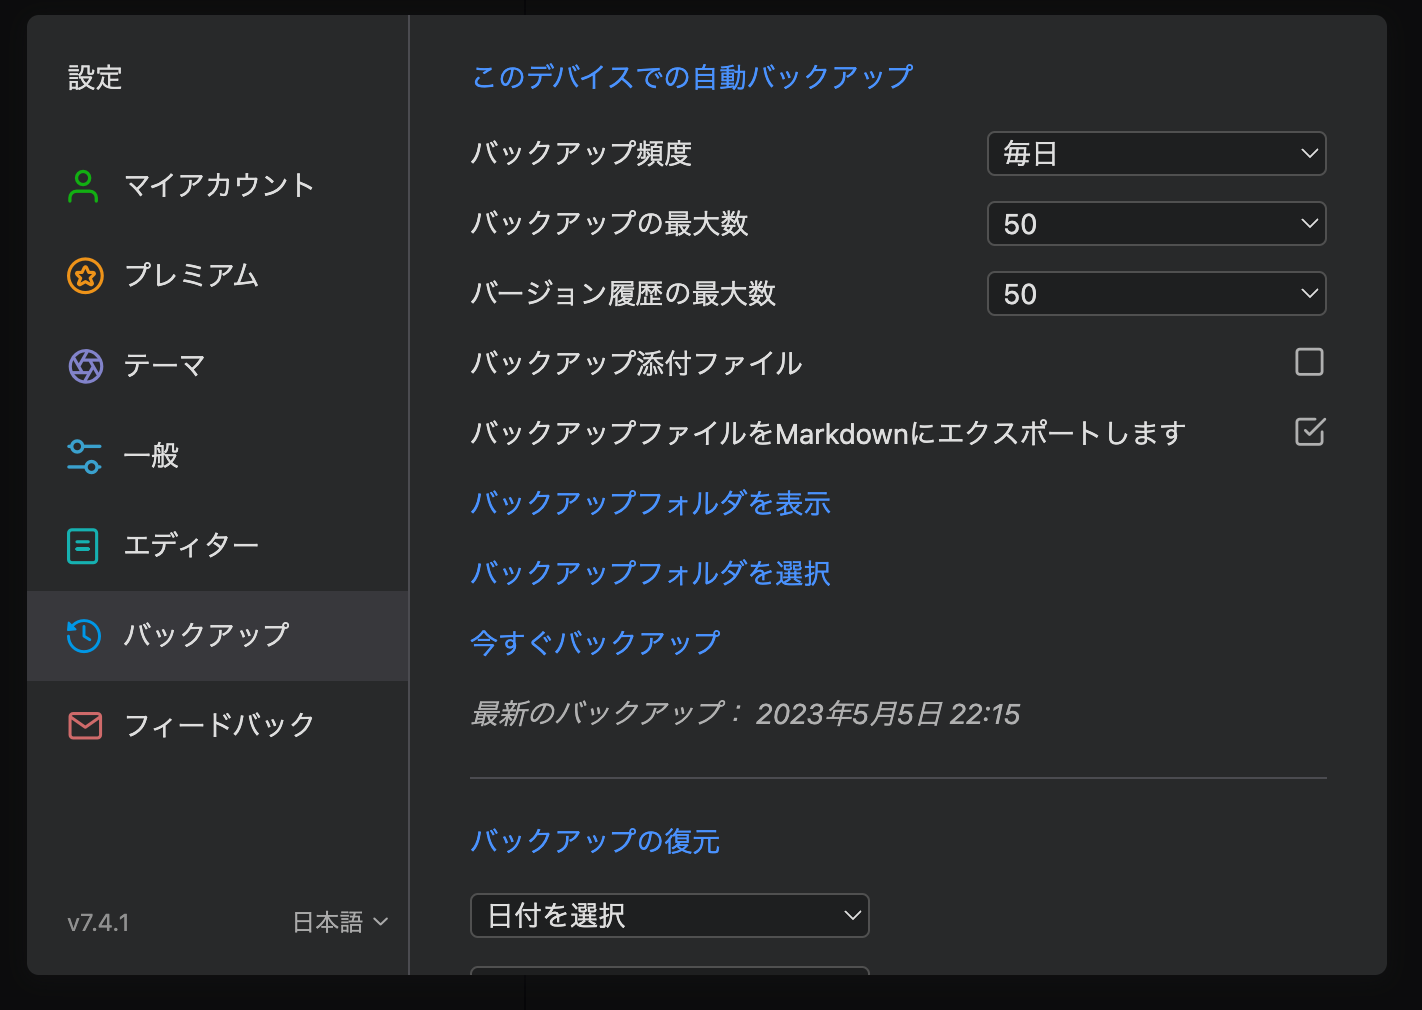This screenshot has width=1422, height=1010.
Task: Open the バックアップ頻度 dropdown
Action: coord(1156,153)
